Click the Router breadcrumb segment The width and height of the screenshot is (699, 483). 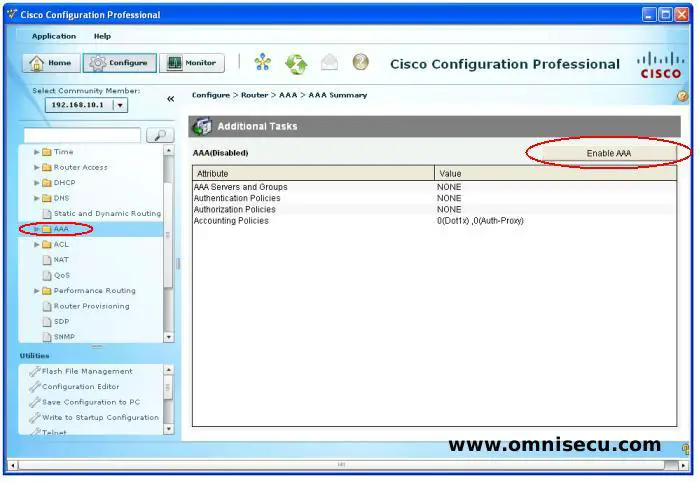coord(255,95)
